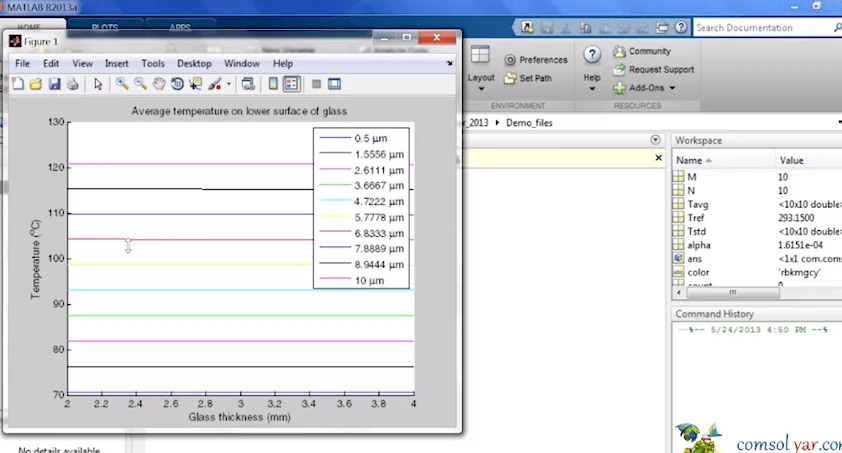Open the Tools menu in Figure window
This screenshot has width=842, height=453.
point(153,63)
